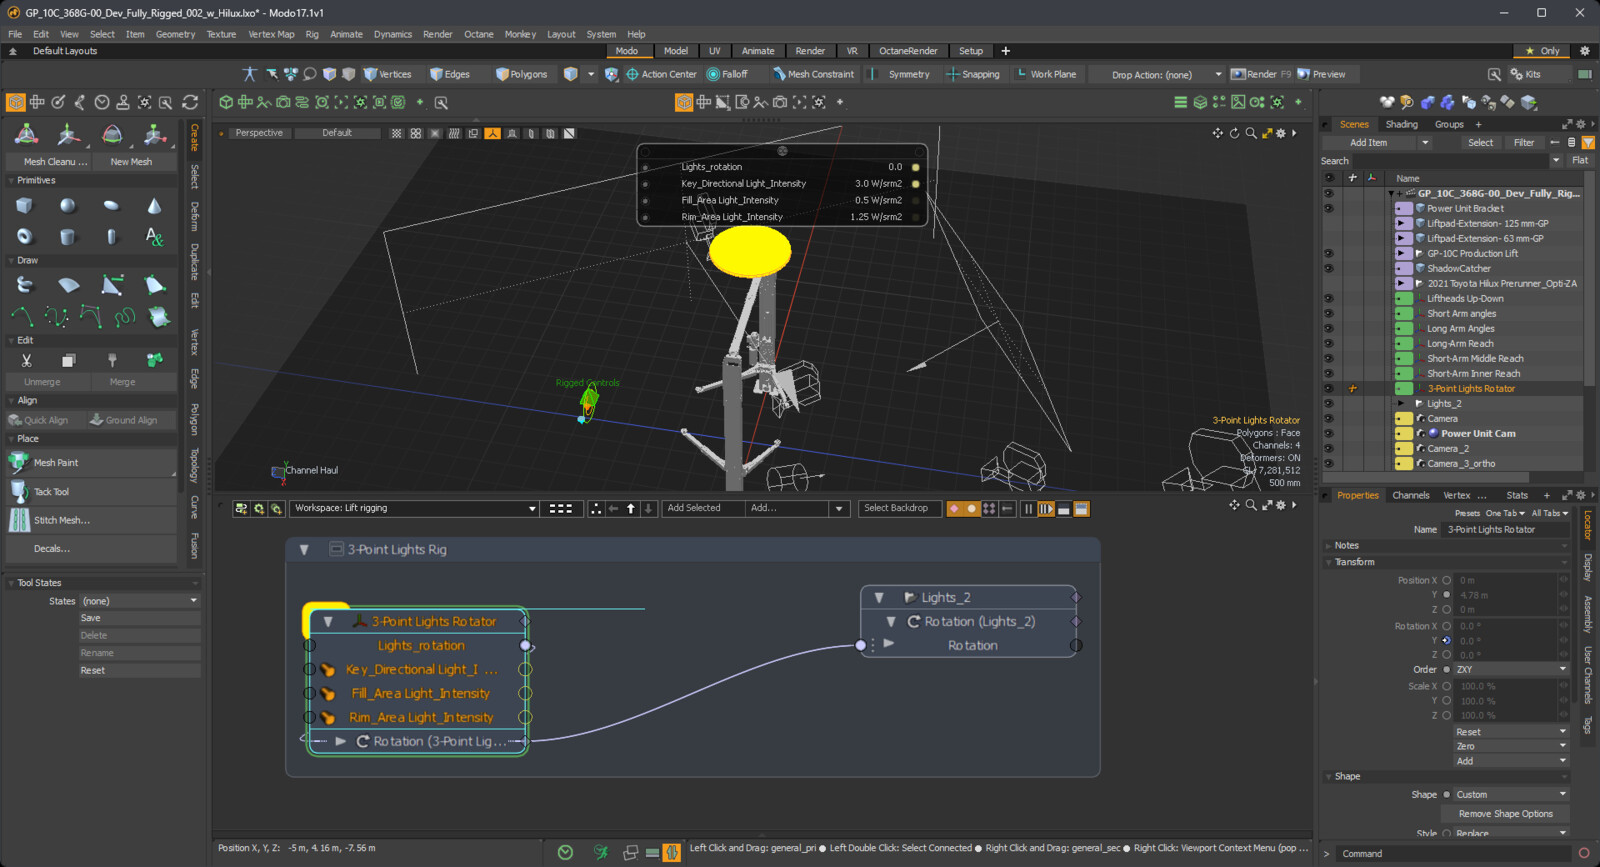The width and height of the screenshot is (1600, 867).
Task: Open the Workspace Lift rigging dropdown
Action: [414, 508]
